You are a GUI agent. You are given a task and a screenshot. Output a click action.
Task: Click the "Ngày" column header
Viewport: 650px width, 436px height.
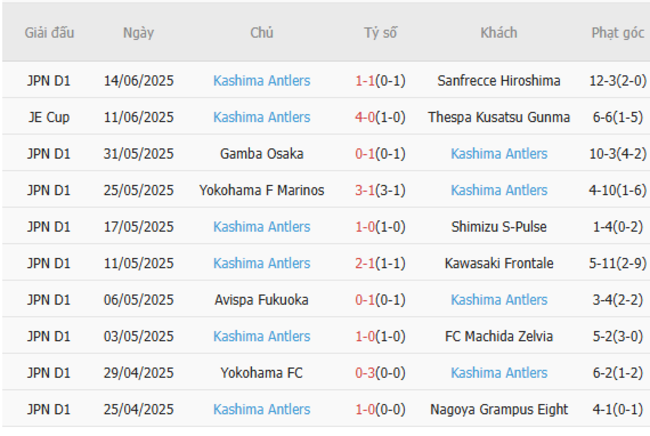pos(139,32)
